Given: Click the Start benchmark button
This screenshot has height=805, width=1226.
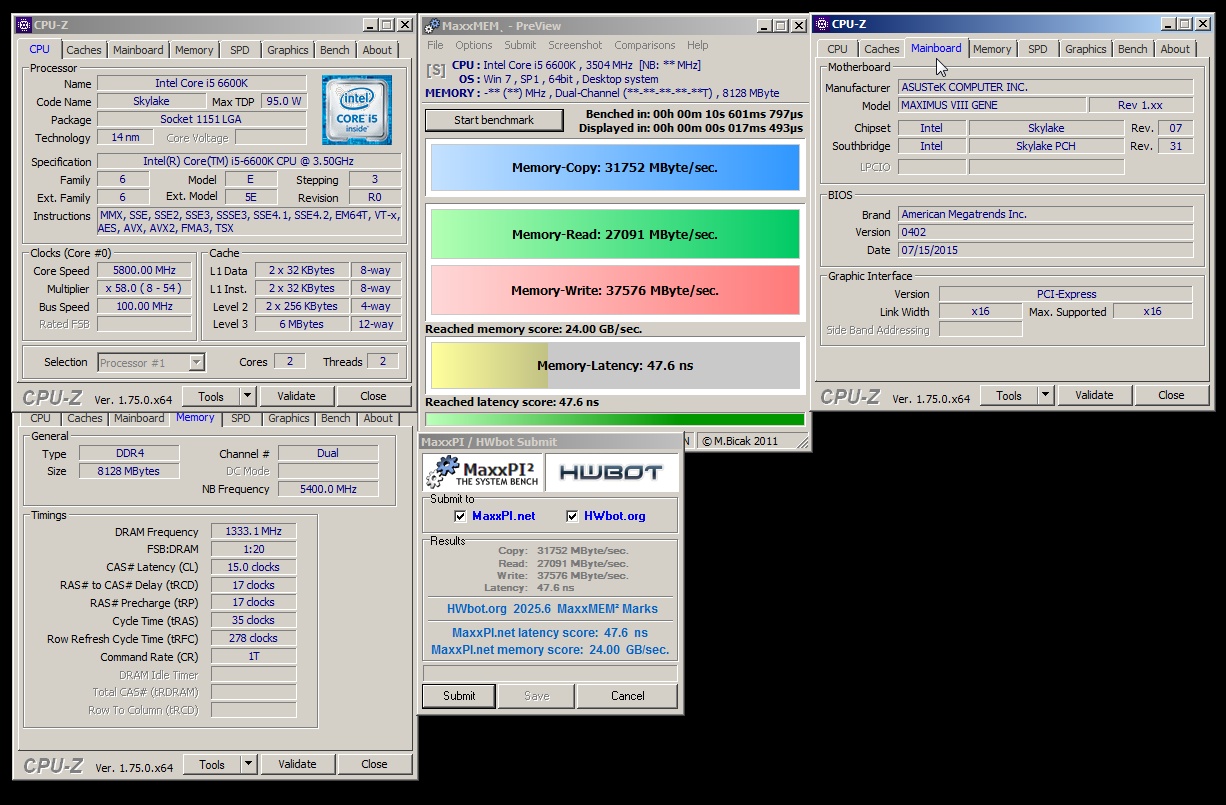Looking at the screenshot, I should click(494, 120).
